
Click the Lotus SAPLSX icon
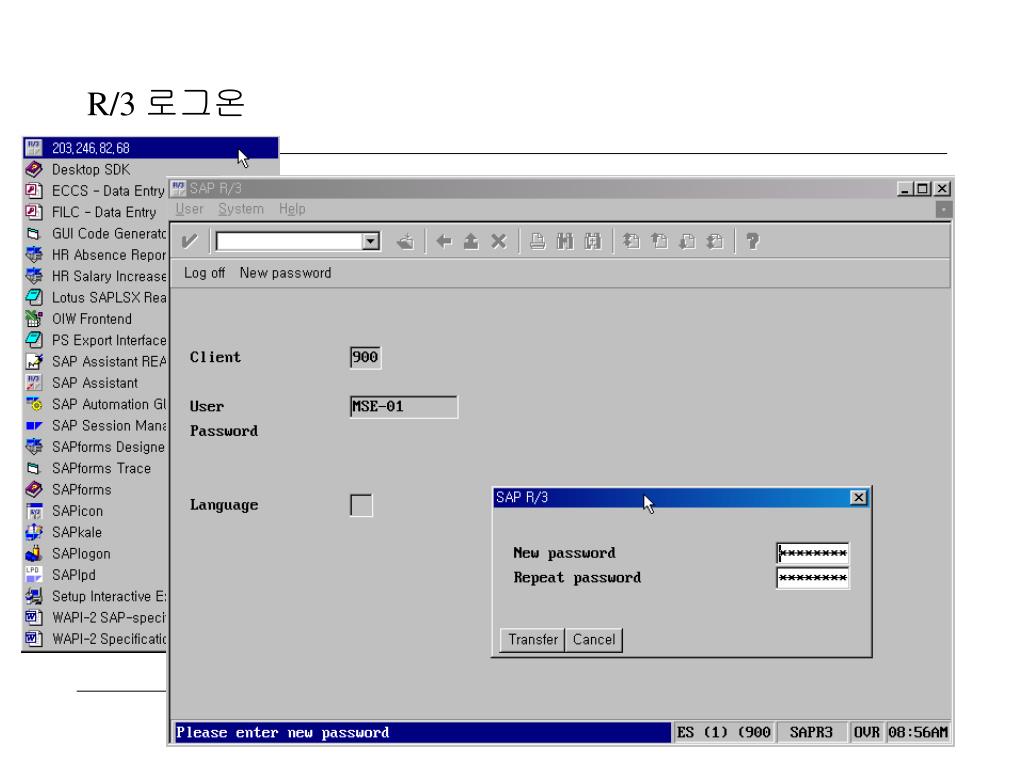click(34, 298)
